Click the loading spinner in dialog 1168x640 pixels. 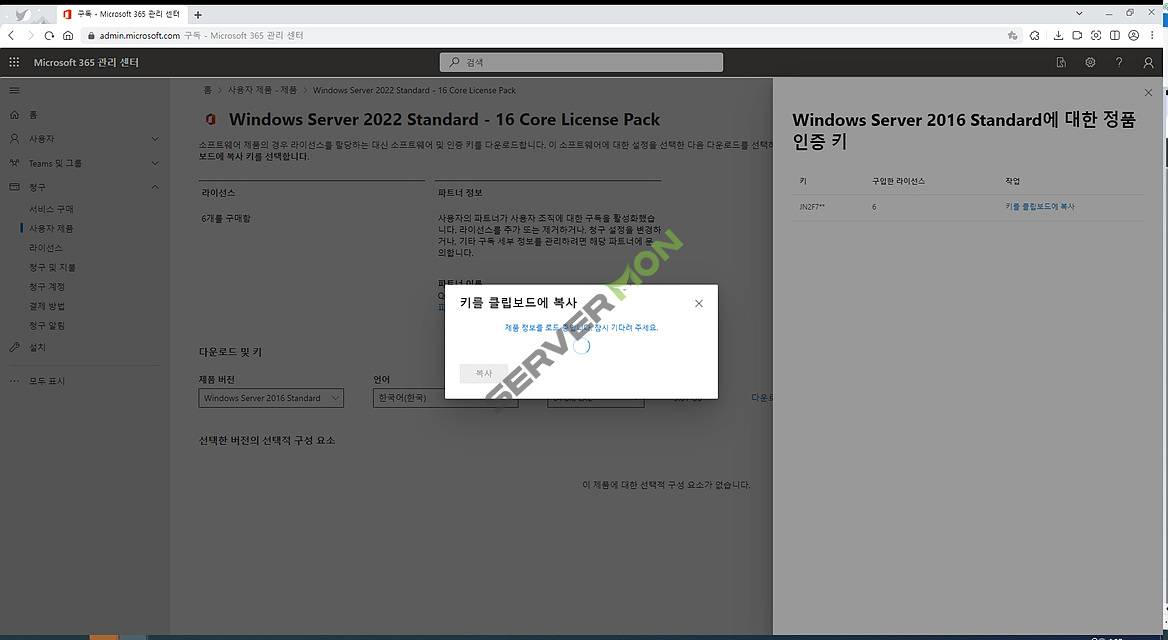(582, 346)
